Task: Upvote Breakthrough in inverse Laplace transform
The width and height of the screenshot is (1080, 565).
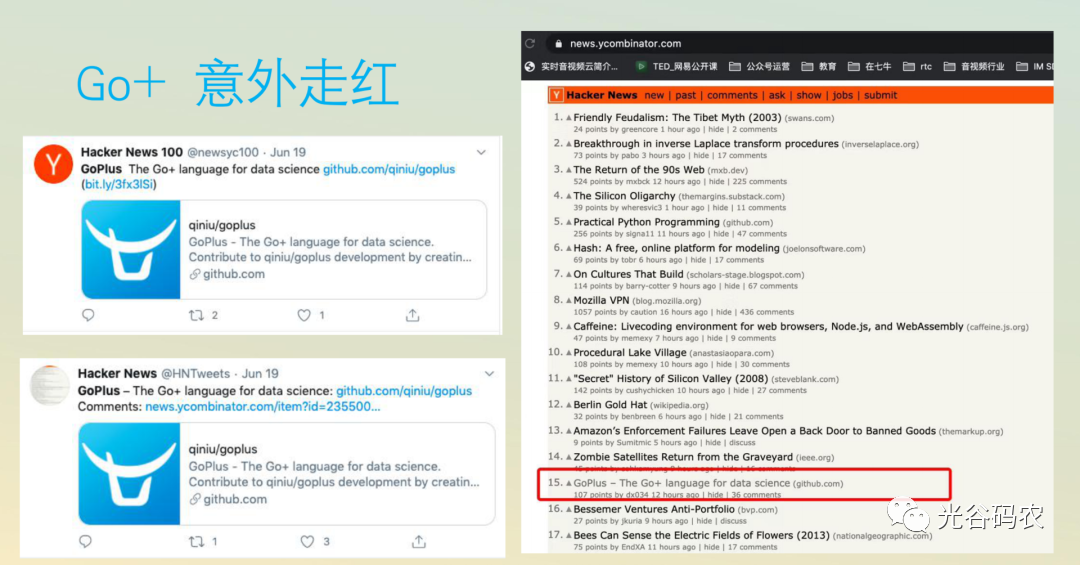Action: click(569, 144)
